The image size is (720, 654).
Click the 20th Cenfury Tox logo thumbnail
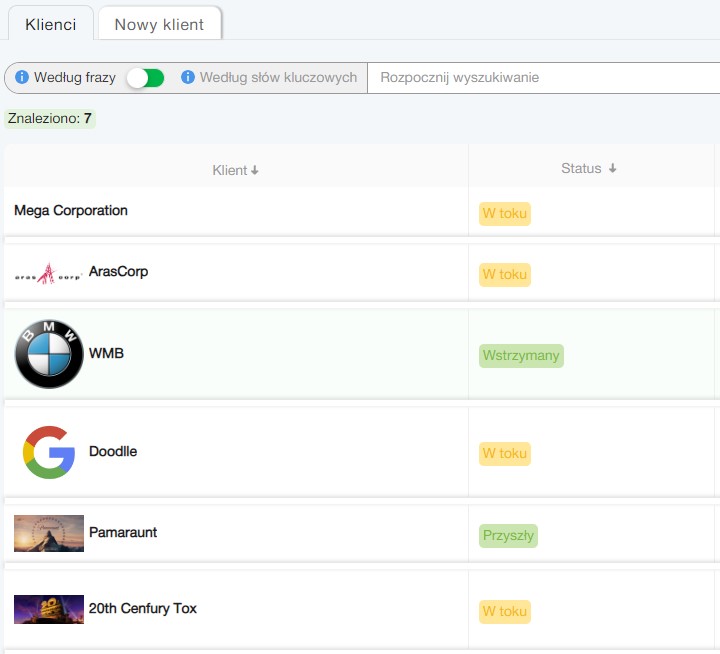49,609
